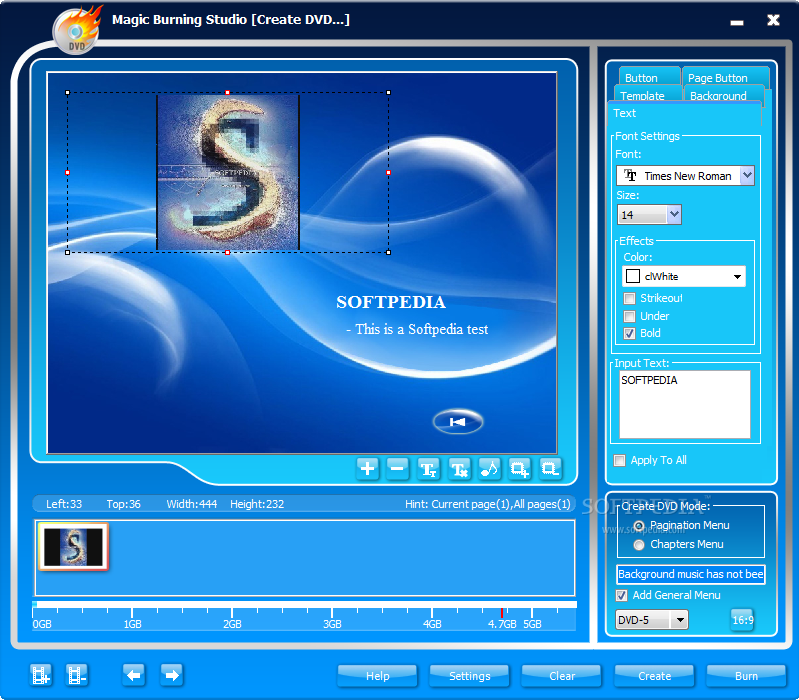Uncheck Add General Menu checkbox
This screenshot has height=700, width=799.
point(622,595)
